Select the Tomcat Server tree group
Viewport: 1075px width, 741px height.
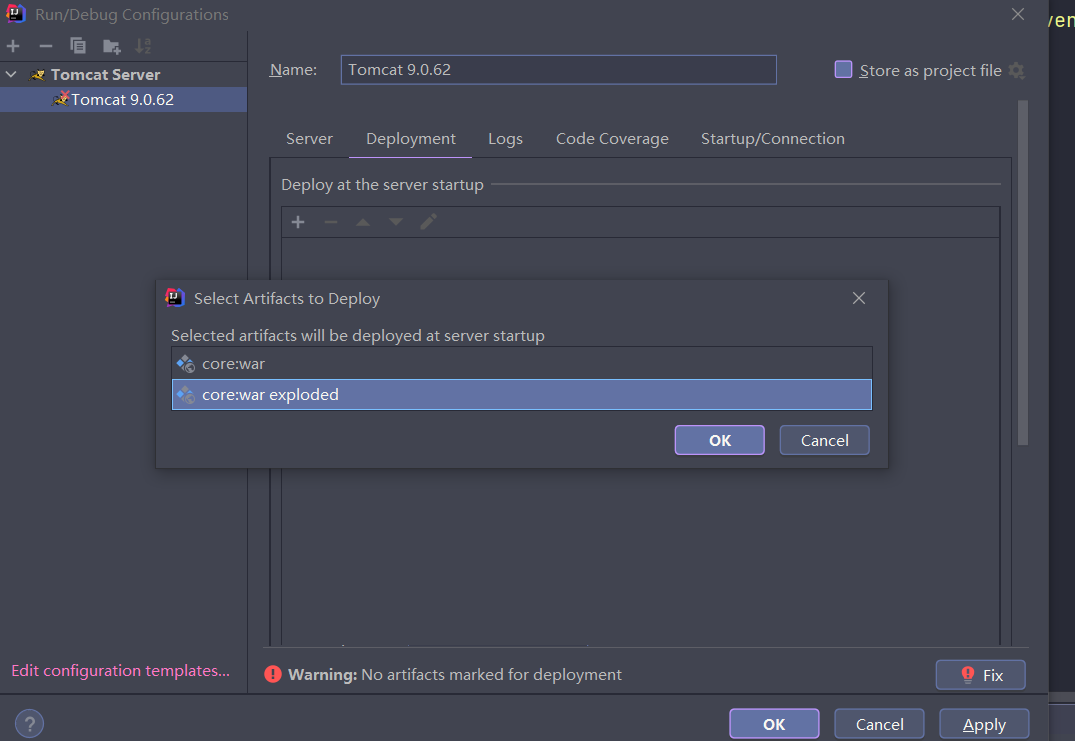(x=123, y=74)
